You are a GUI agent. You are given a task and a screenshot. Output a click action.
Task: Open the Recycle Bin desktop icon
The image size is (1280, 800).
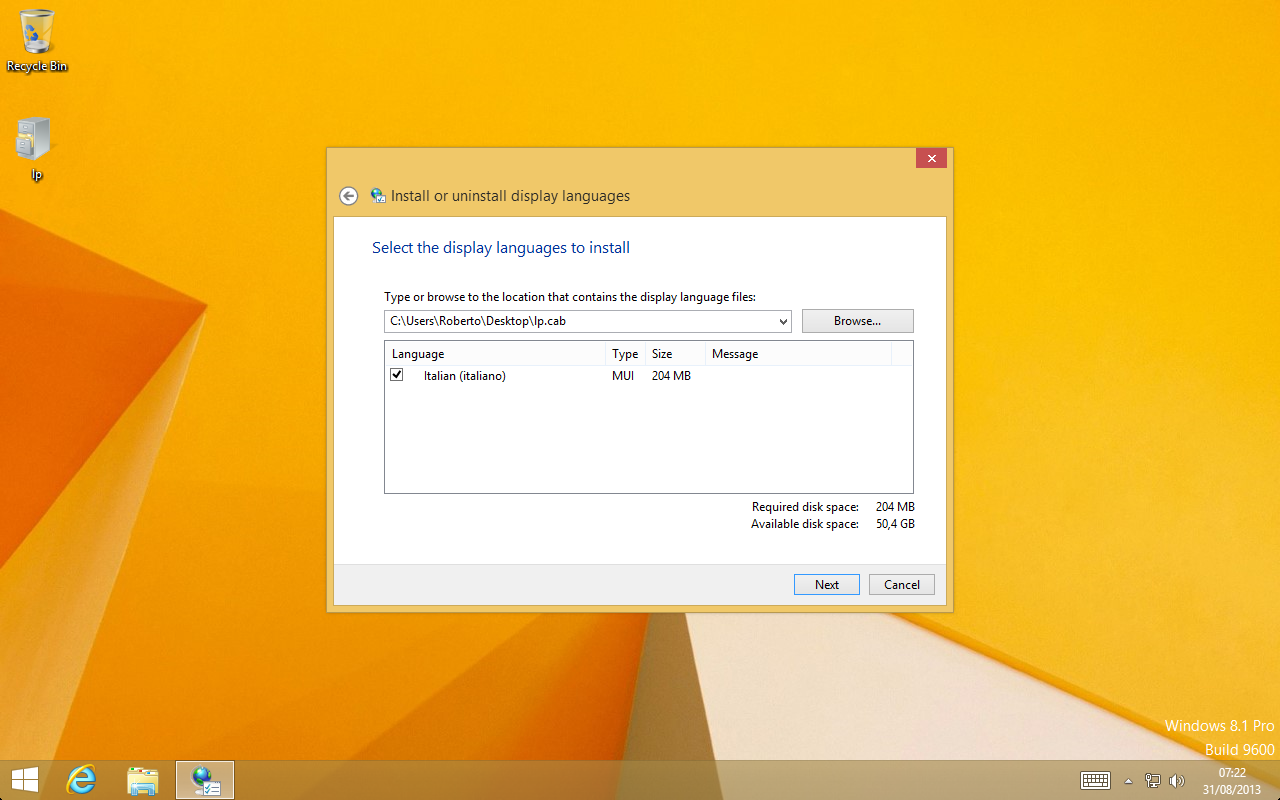pyautogui.click(x=37, y=42)
